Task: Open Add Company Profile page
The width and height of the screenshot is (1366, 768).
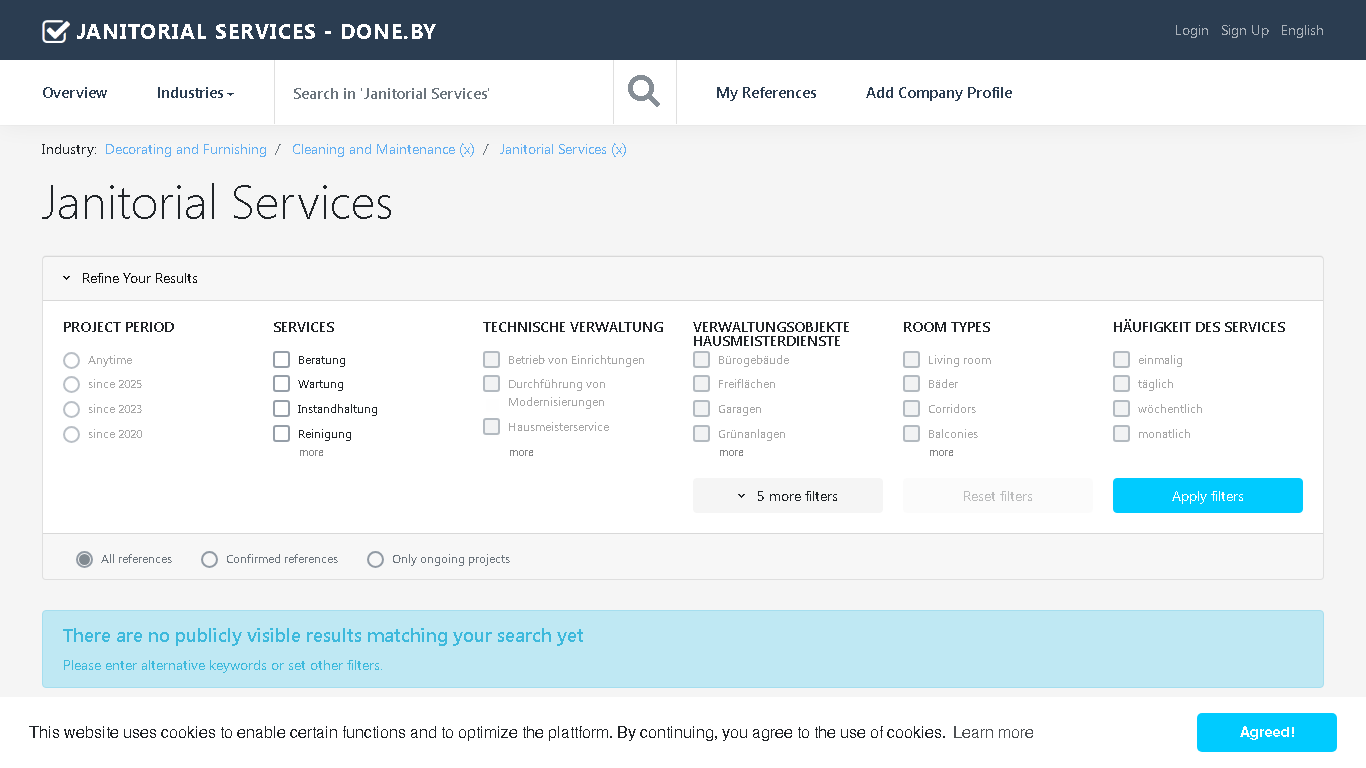Action: 939,93
